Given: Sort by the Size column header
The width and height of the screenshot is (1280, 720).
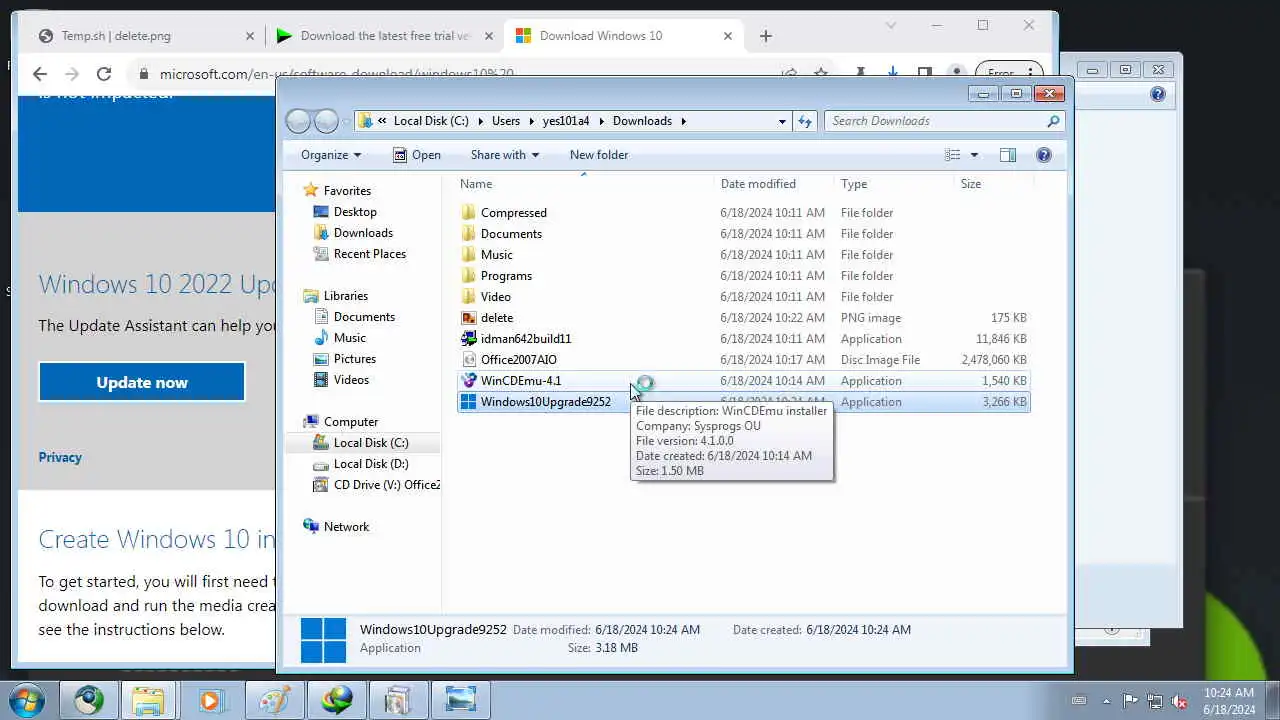Looking at the screenshot, I should point(971,184).
